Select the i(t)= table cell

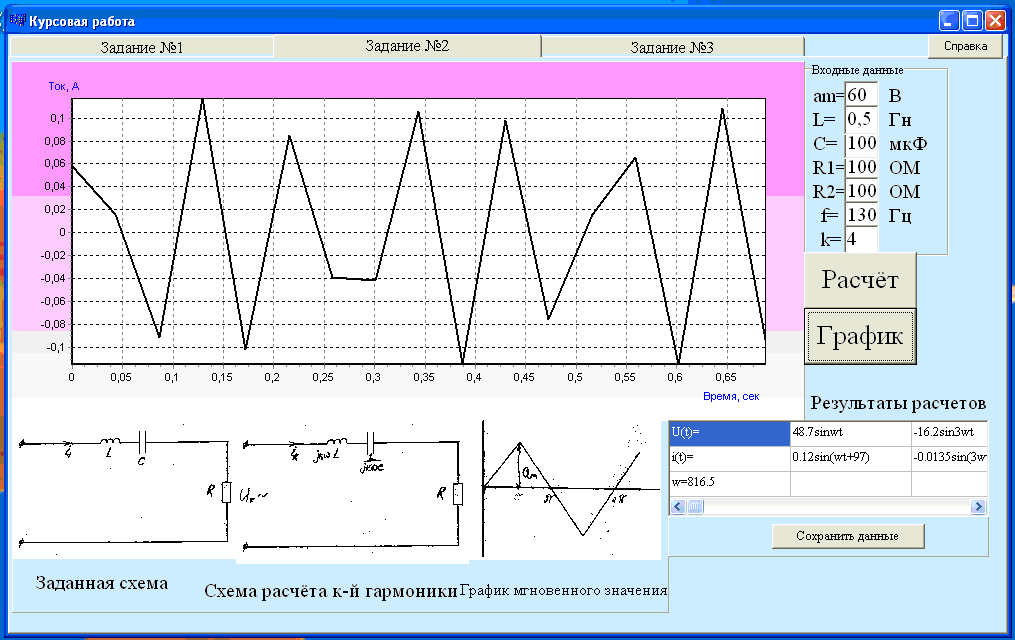pyautogui.click(x=730, y=458)
